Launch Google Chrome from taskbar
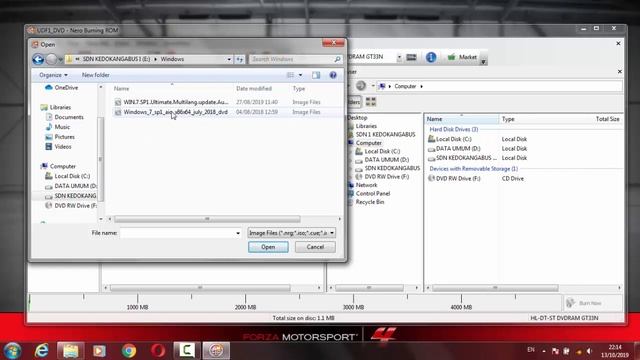The width and height of the screenshot is (640, 360). point(129,351)
